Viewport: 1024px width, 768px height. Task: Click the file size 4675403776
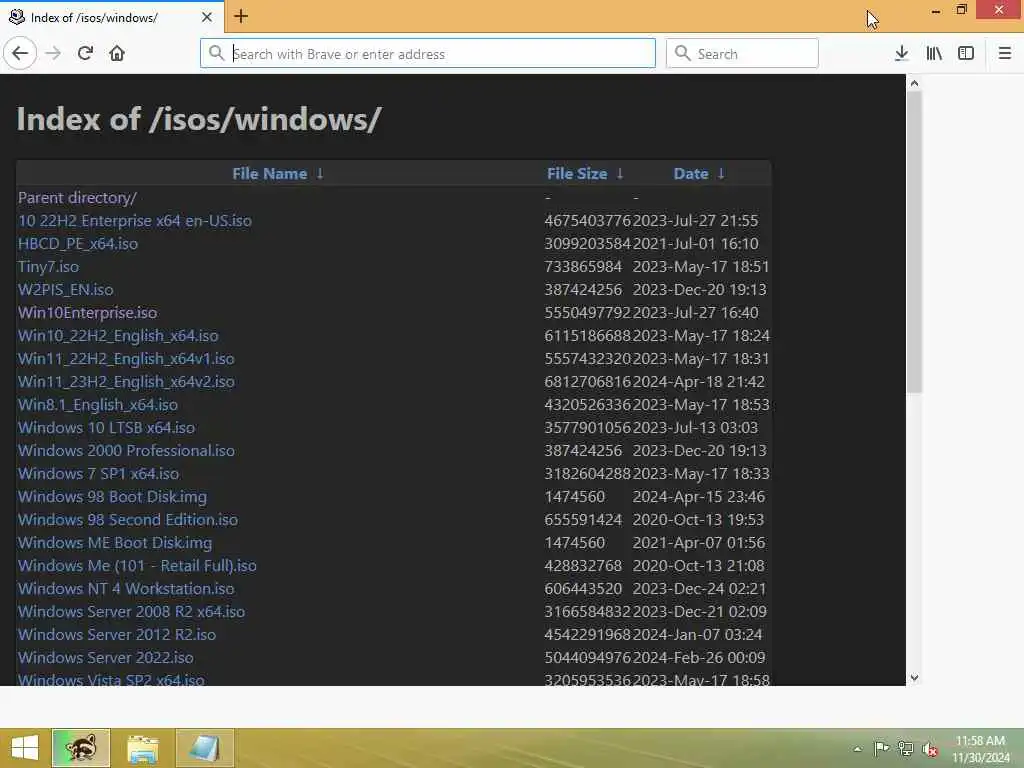tap(588, 221)
